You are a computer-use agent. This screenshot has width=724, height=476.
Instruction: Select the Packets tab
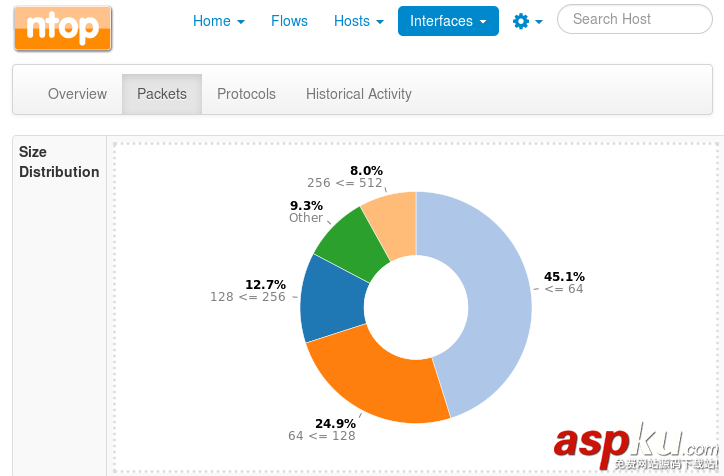[x=162, y=94]
